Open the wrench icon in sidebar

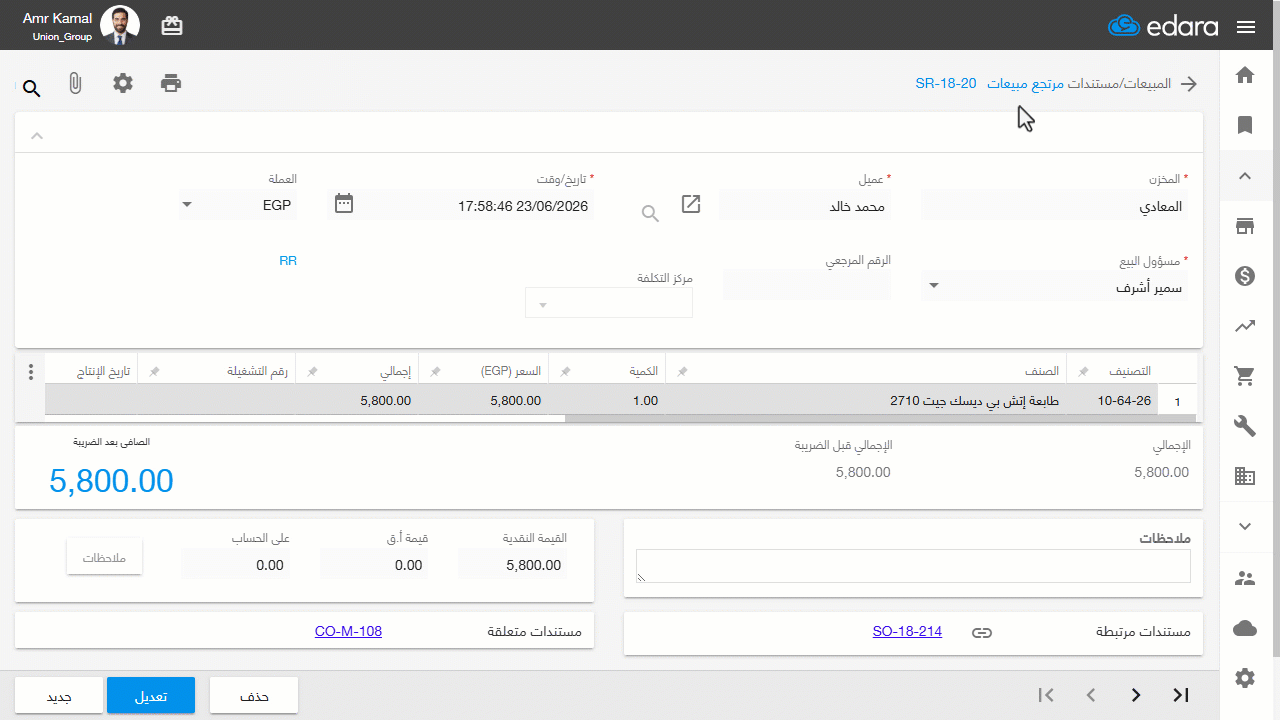click(x=1245, y=427)
